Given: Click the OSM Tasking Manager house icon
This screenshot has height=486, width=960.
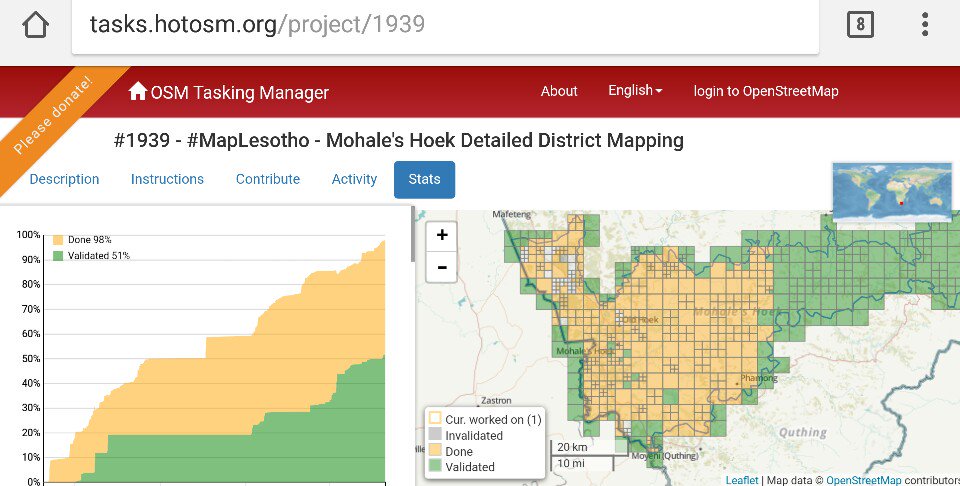Looking at the screenshot, I should (x=137, y=91).
